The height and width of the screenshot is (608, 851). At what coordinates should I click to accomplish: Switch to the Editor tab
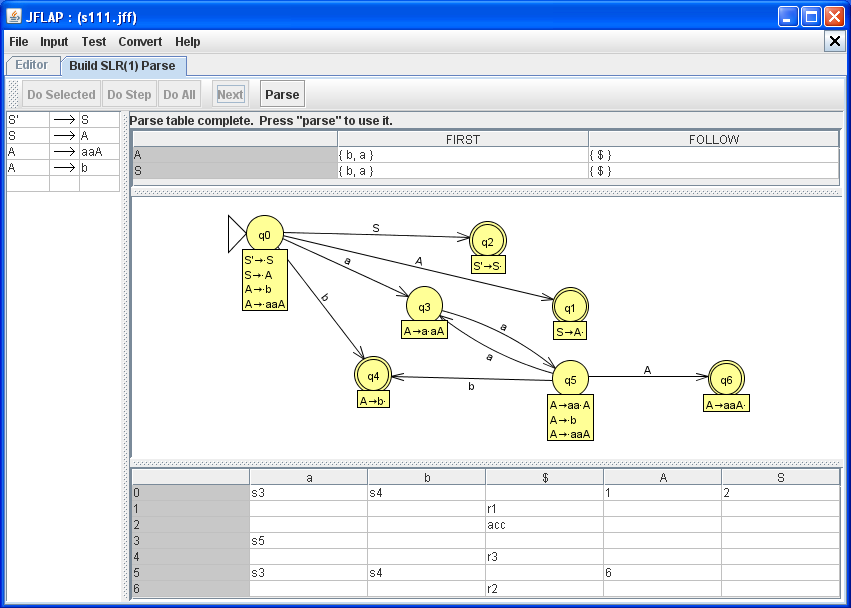[x=31, y=65]
